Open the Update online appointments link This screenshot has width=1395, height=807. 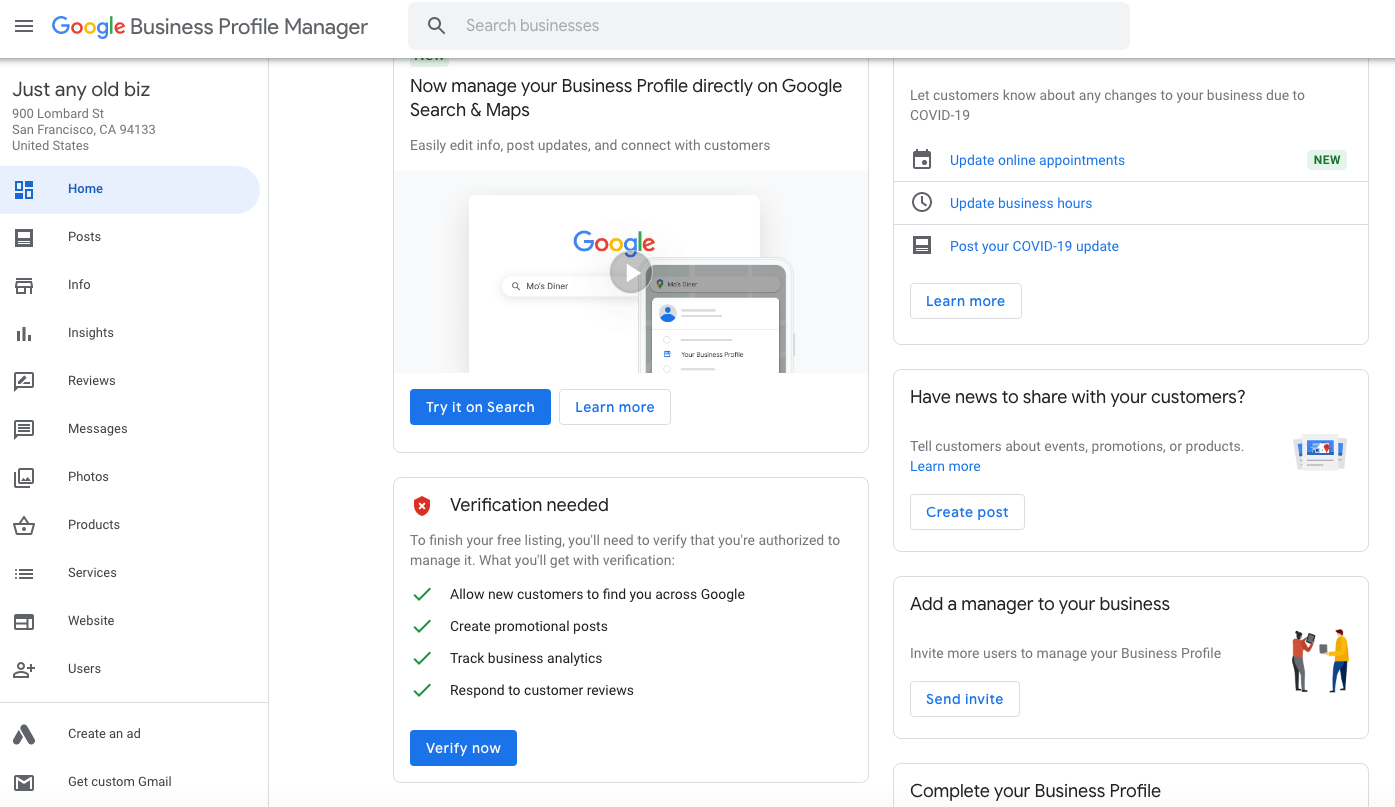[x=1037, y=160]
